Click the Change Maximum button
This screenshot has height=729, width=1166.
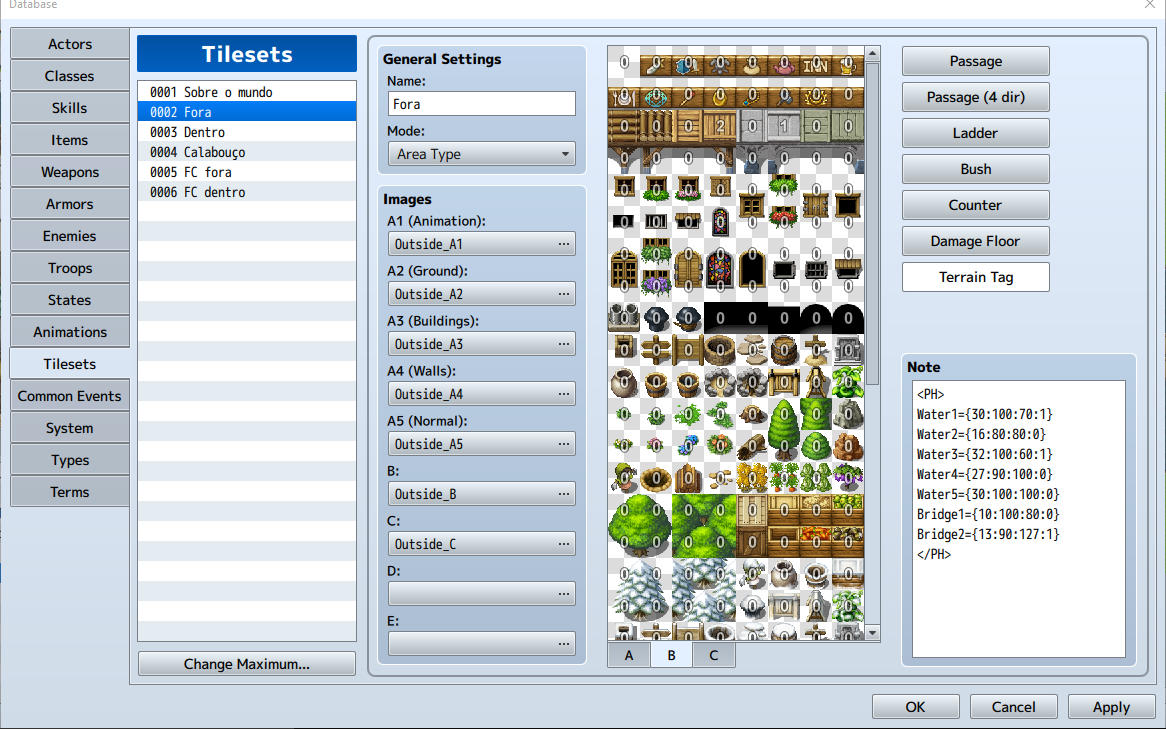coord(247,664)
